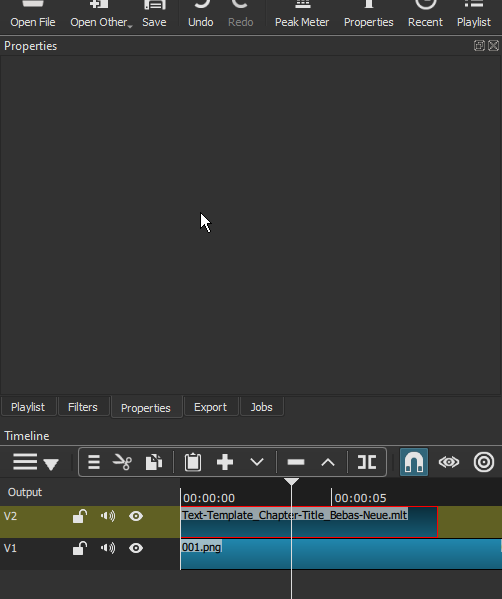The height and width of the screenshot is (599, 502).
Task: Click the Ripple Delete minus icon
Action: (x=296, y=462)
